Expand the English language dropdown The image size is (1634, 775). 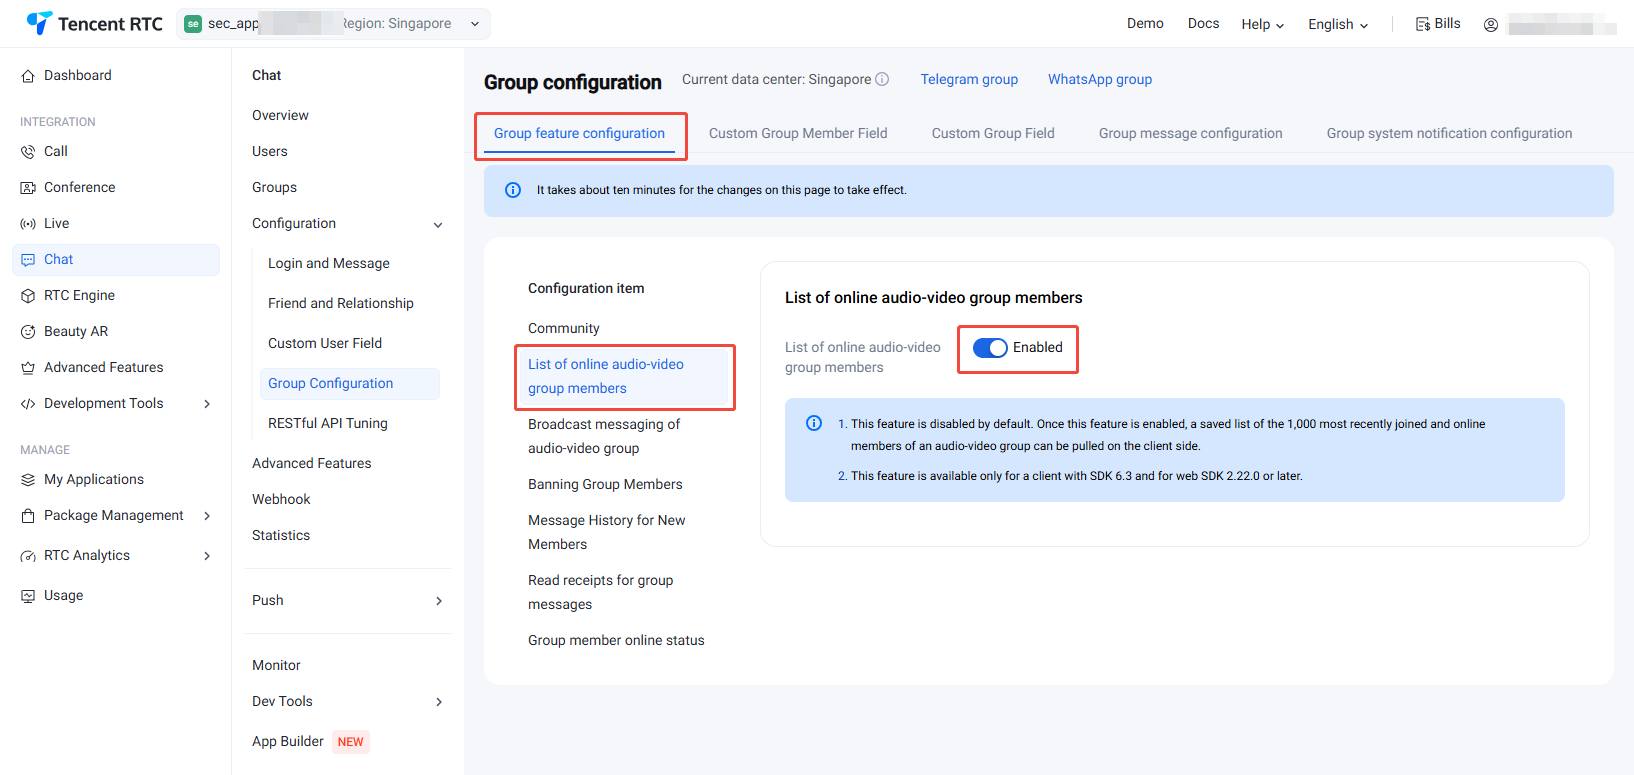(1337, 25)
